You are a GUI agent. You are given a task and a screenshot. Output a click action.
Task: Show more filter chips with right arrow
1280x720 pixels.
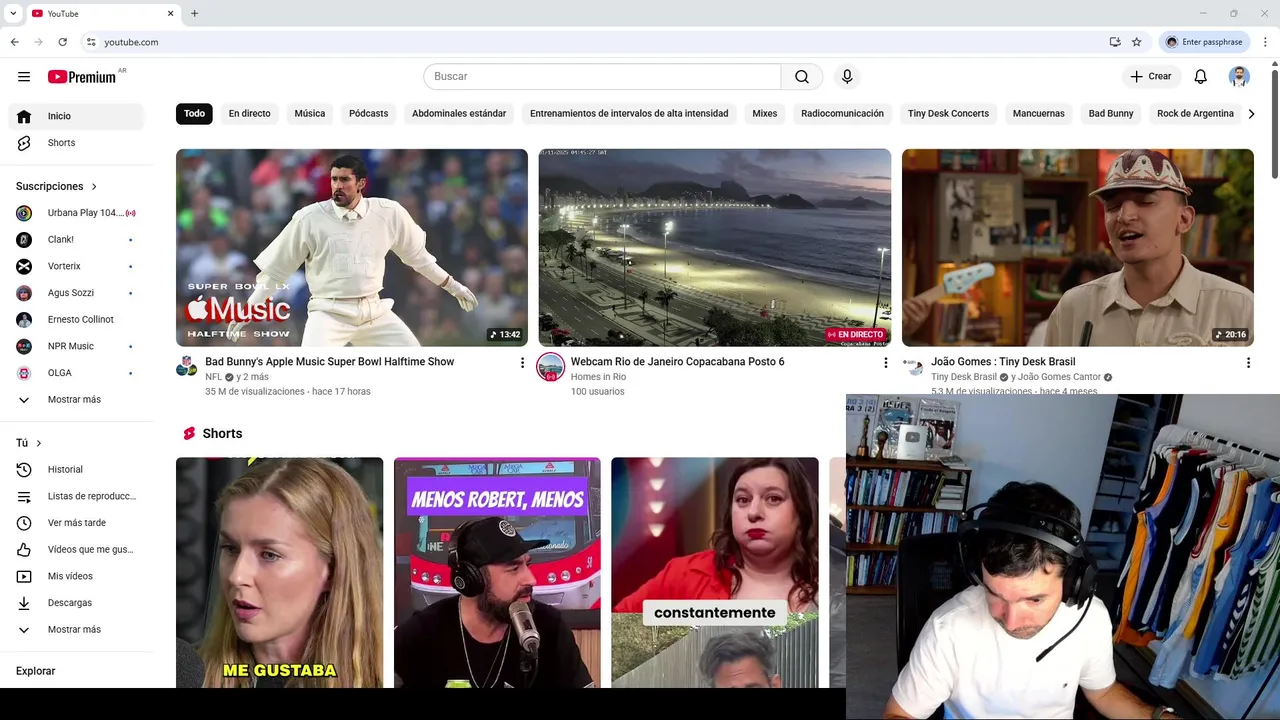(1251, 114)
